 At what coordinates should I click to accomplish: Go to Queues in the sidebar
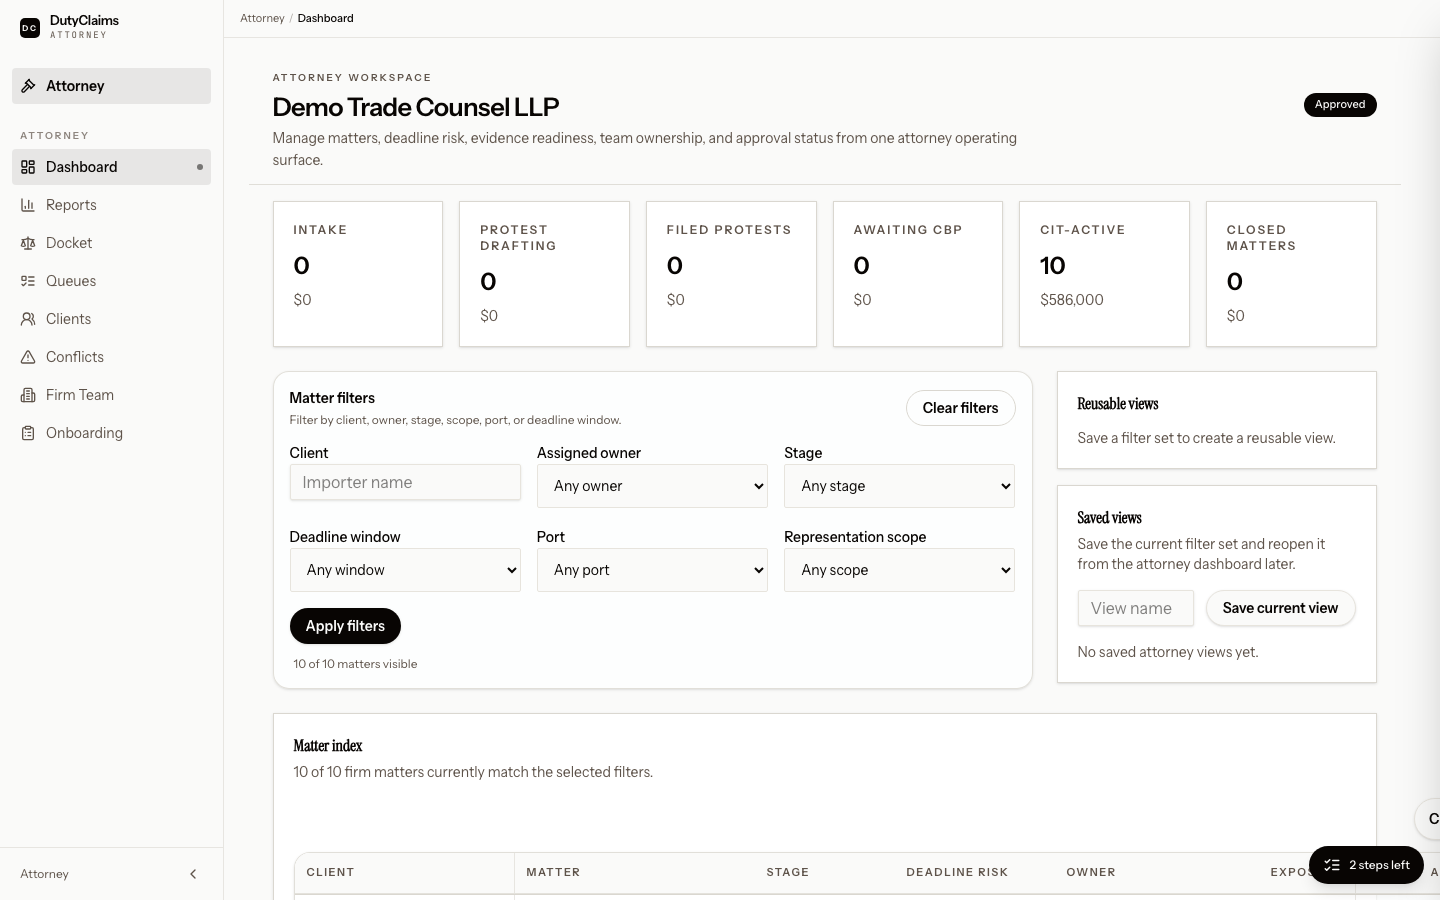pos(111,281)
